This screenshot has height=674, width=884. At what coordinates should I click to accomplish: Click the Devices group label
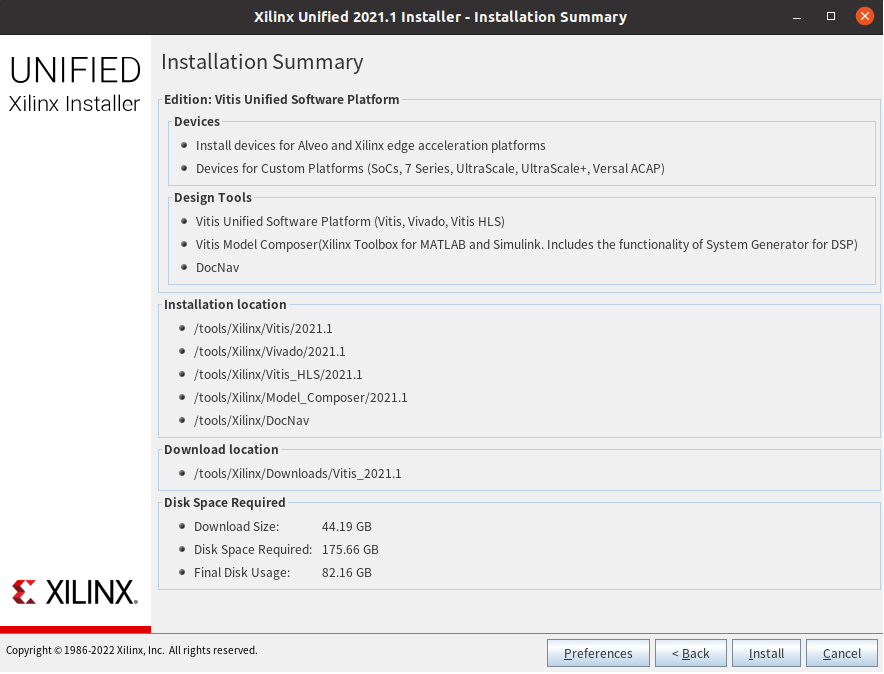coord(197,122)
